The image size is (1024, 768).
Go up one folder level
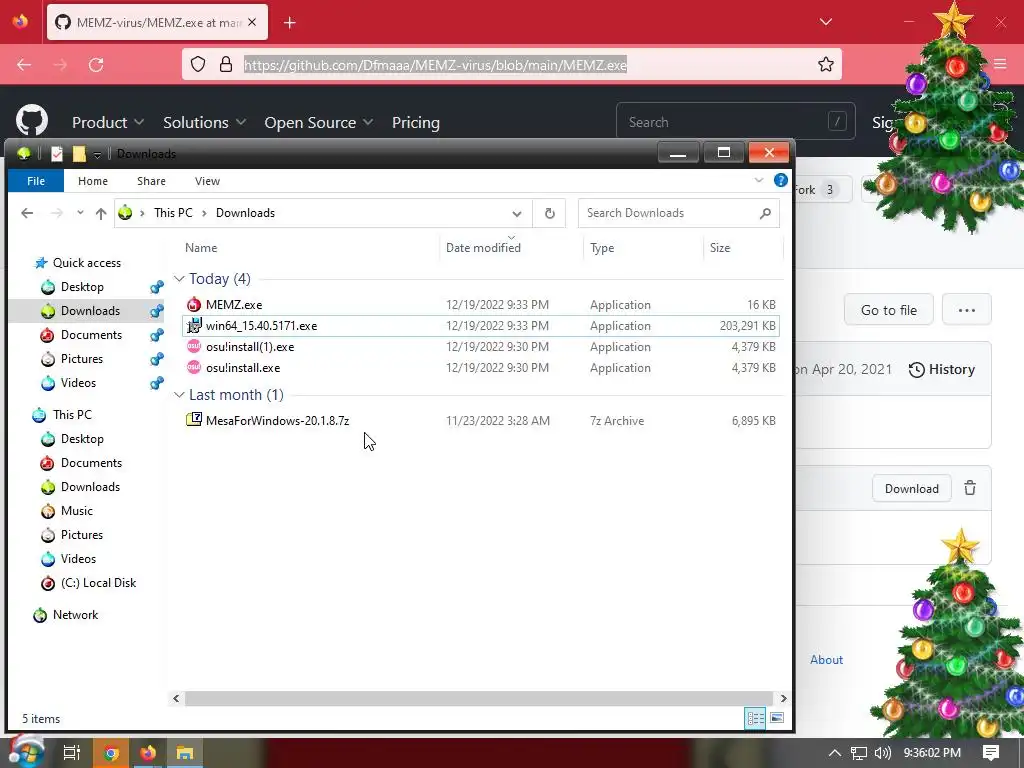pyautogui.click(x=101, y=213)
